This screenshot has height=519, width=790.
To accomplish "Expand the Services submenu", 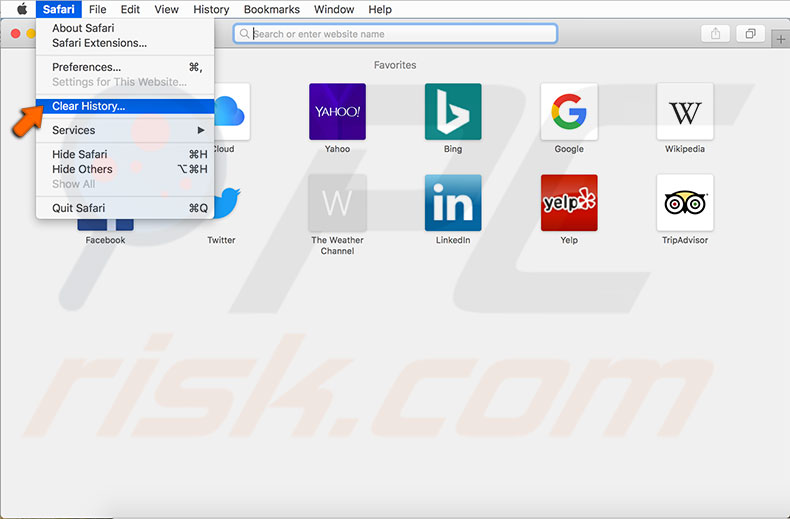I will (x=125, y=130).
